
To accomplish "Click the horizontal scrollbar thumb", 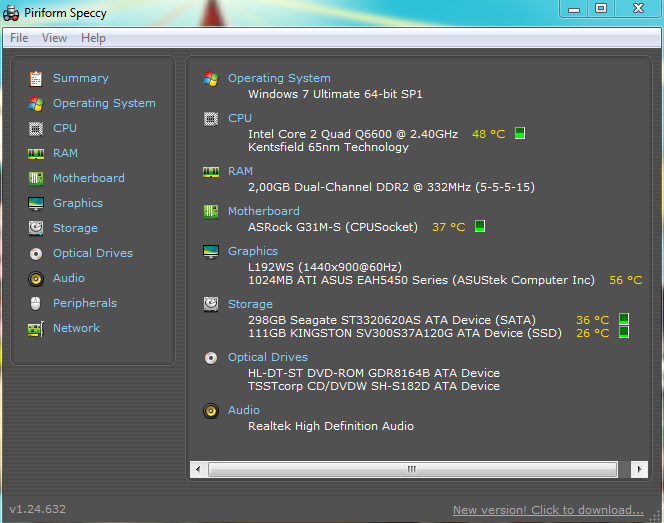I will click(x=412, y=469).
